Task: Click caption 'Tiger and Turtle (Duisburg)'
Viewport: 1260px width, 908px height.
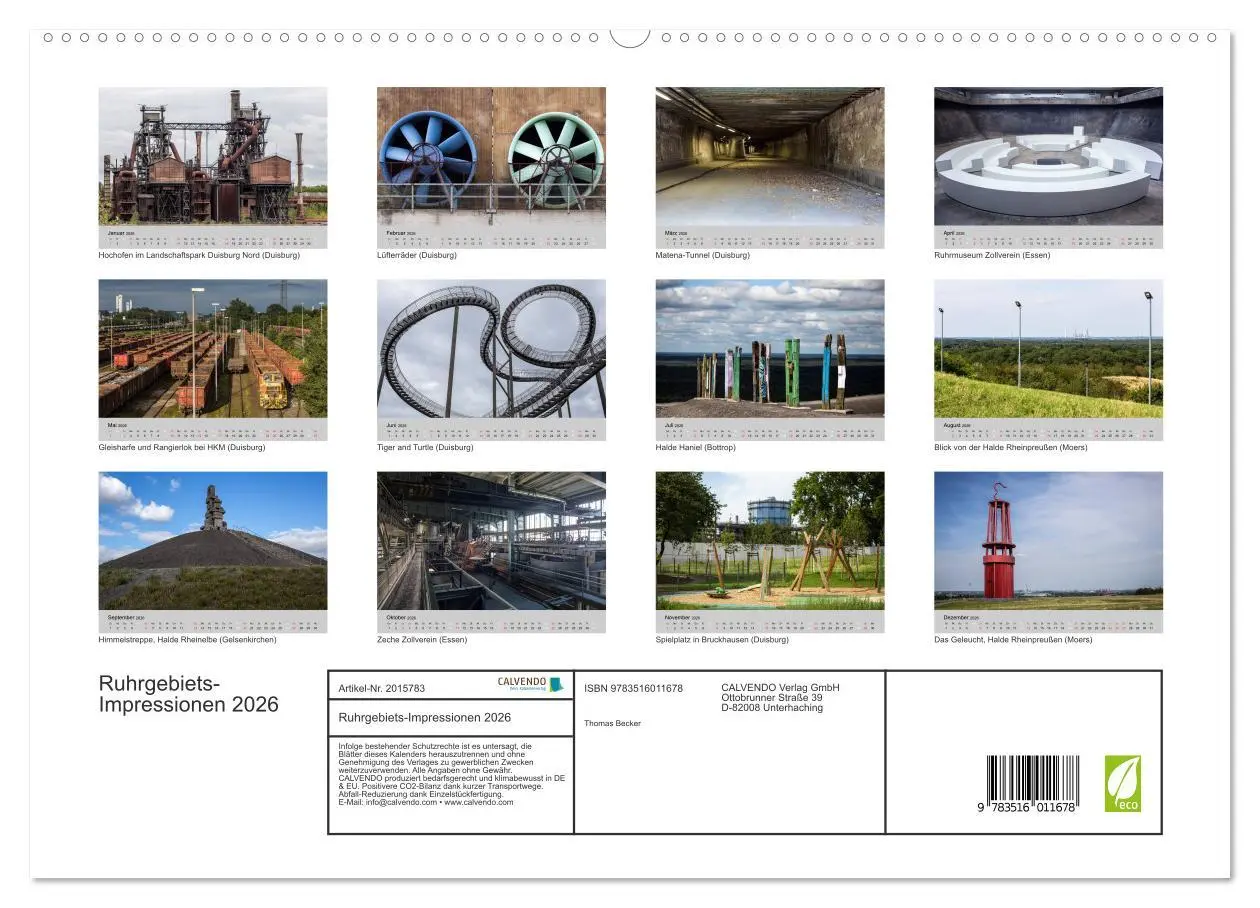Action: pyautogui.click(x=425, y=447)
